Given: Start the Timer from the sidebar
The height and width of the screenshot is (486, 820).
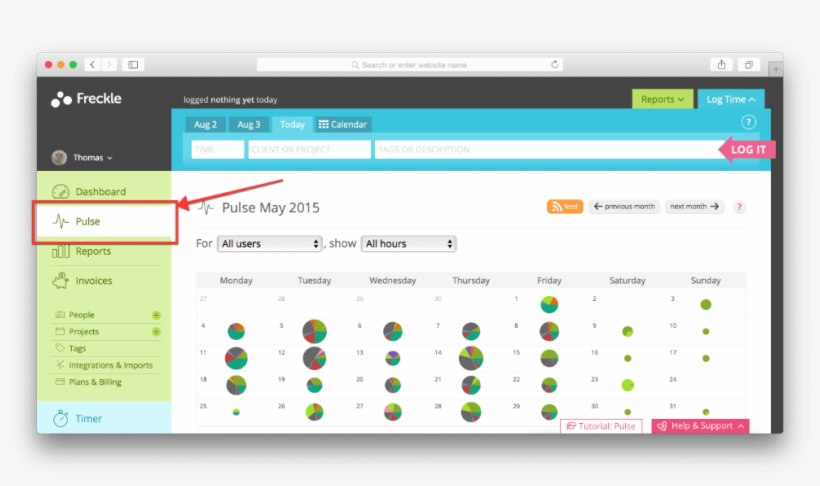Looking at the screenshot, I should tap(104, 418).
